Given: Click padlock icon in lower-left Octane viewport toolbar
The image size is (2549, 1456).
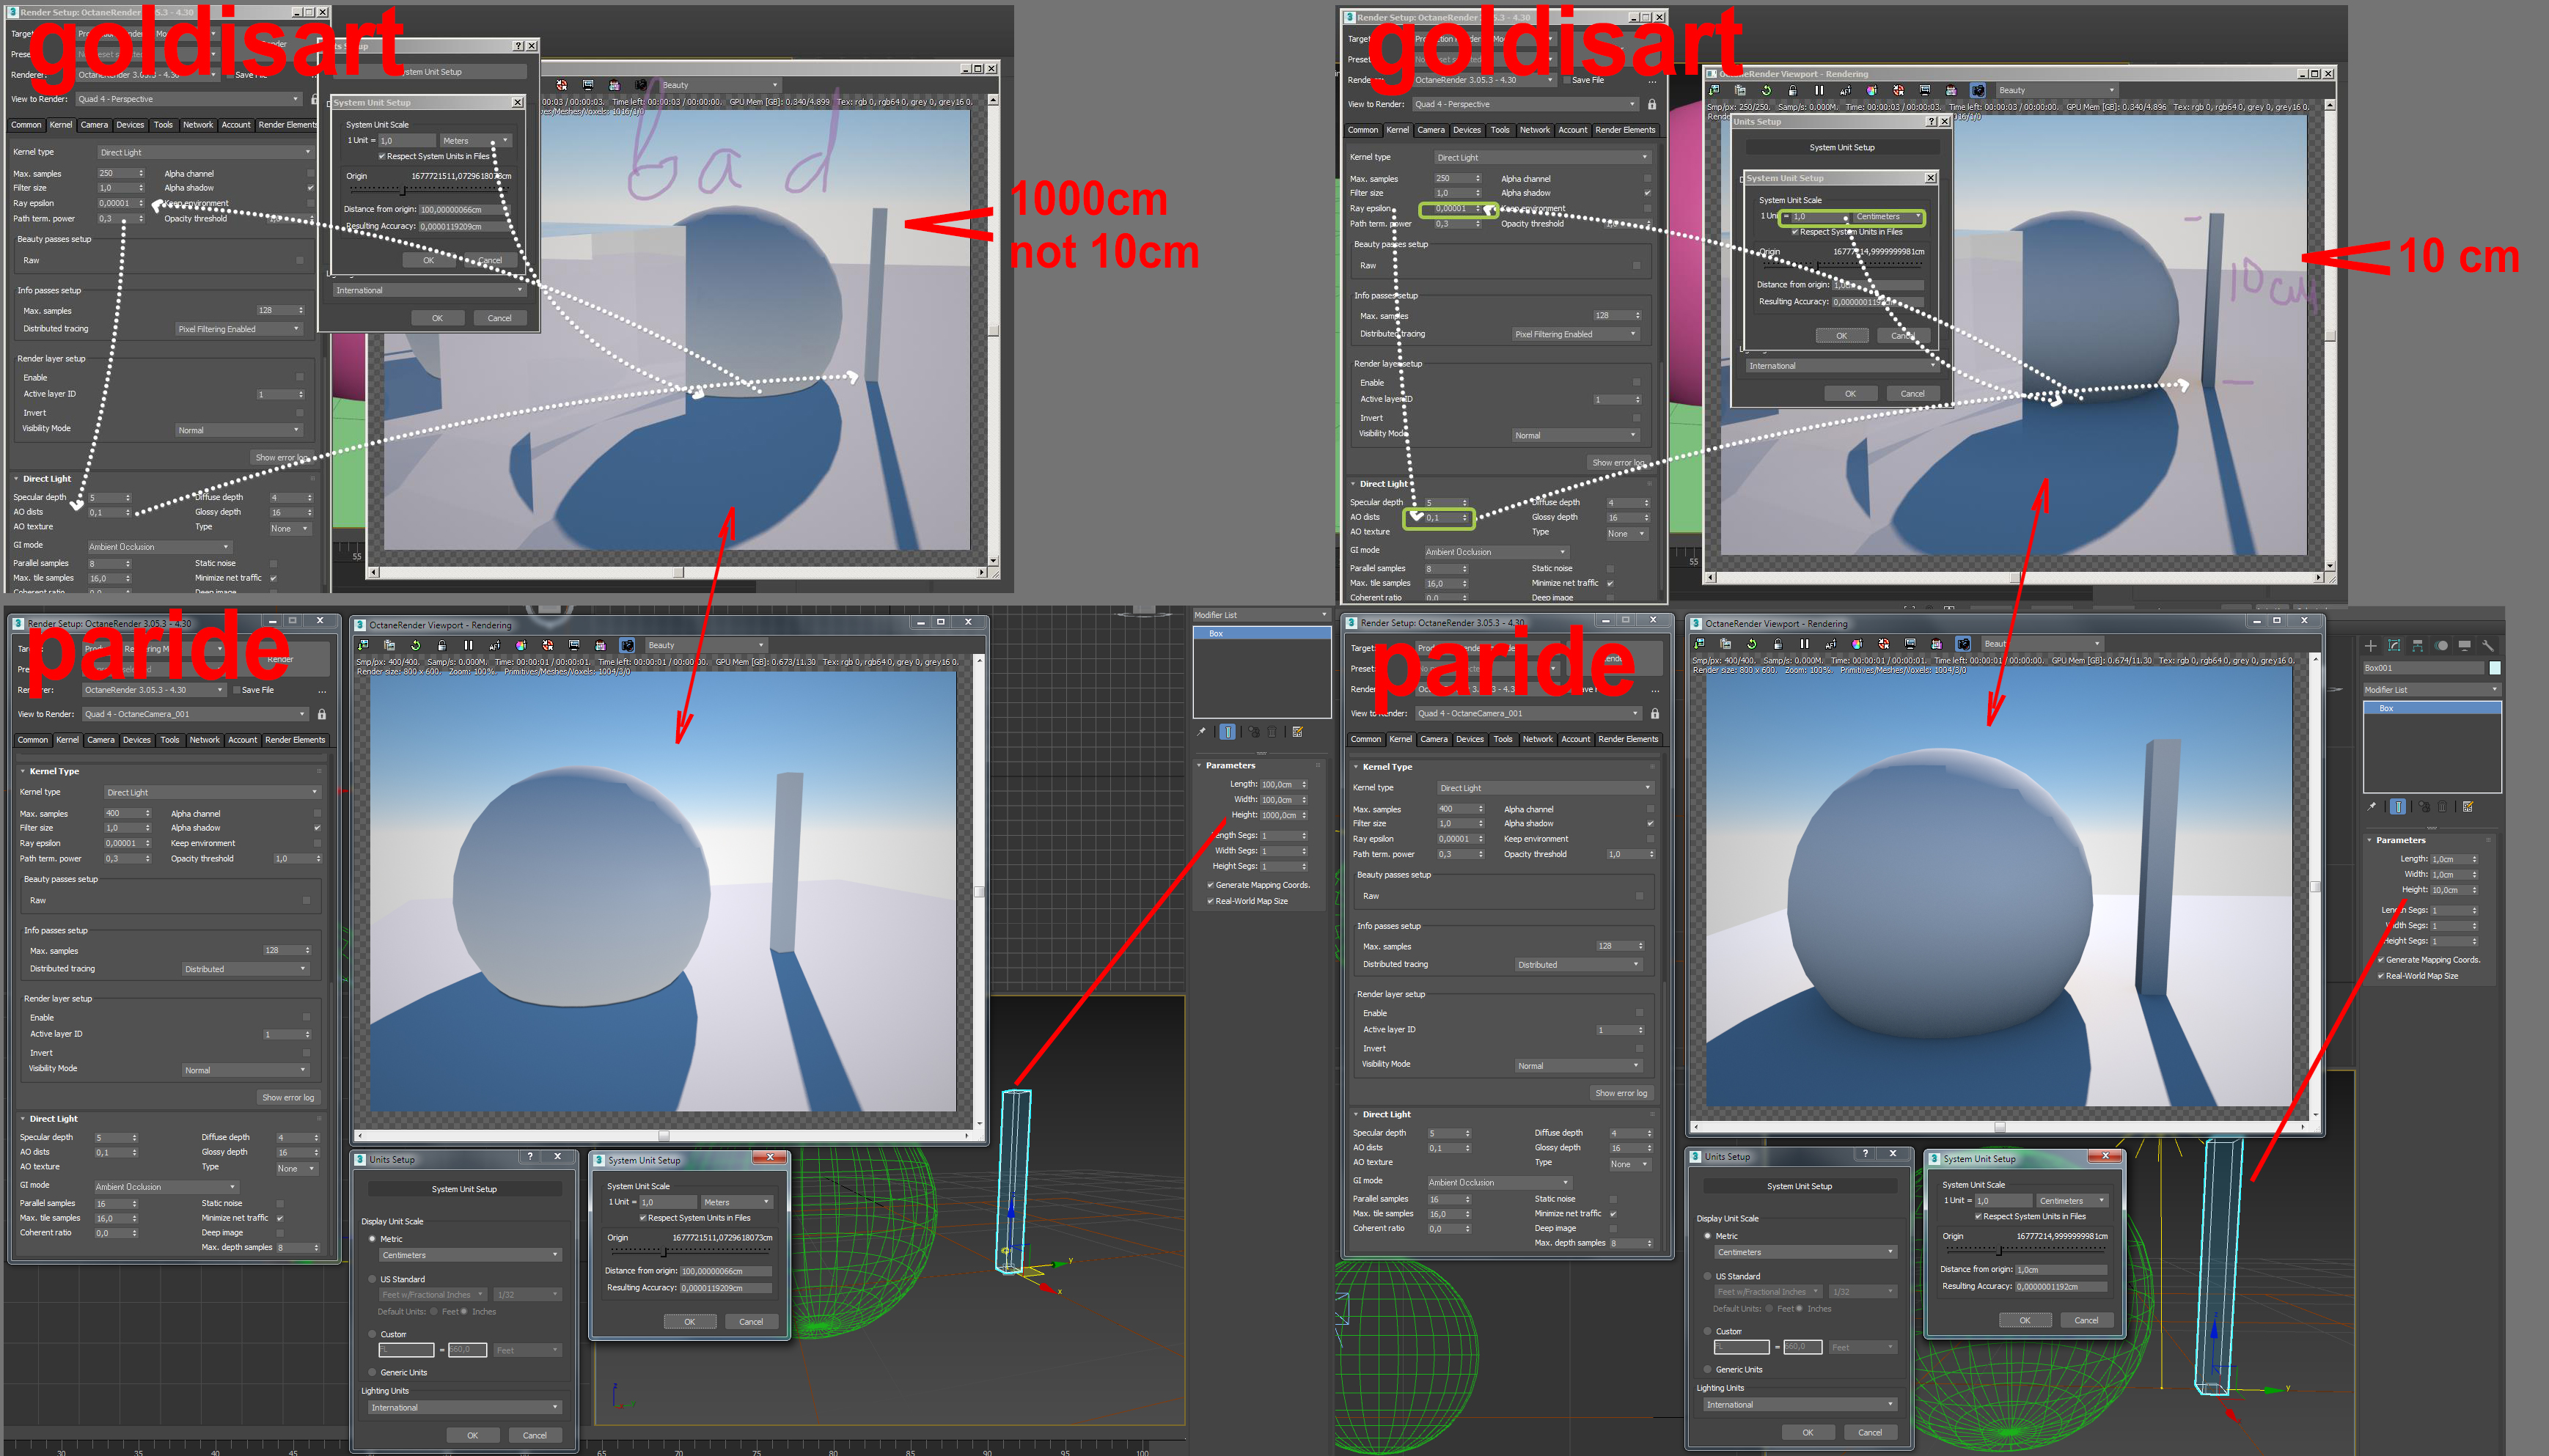Looking at the screenshot, I should pos(441,646).
